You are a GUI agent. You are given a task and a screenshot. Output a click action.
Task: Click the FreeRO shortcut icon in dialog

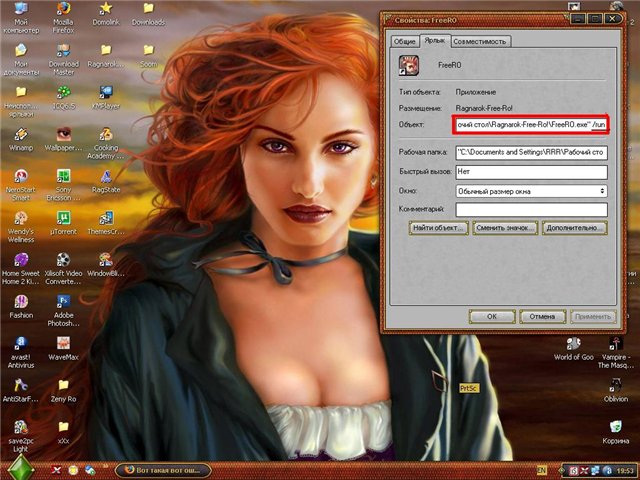click(409, 65)
